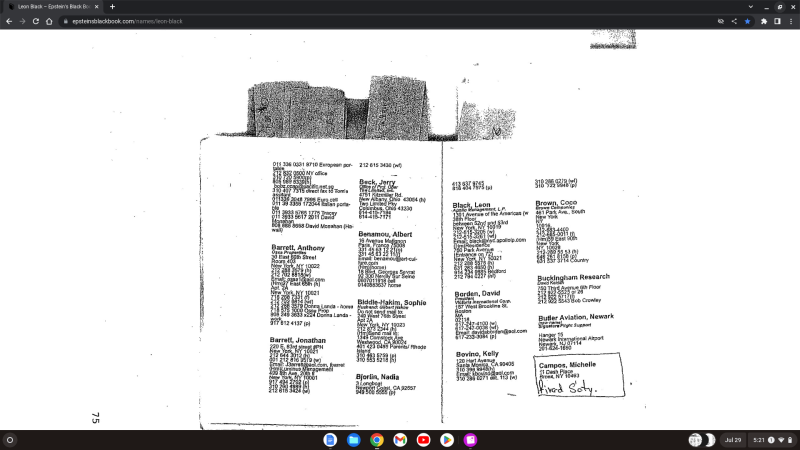This screenshot has height=450, width=800.
Task: Close the Leon Black tab
Action: (96, 7)
